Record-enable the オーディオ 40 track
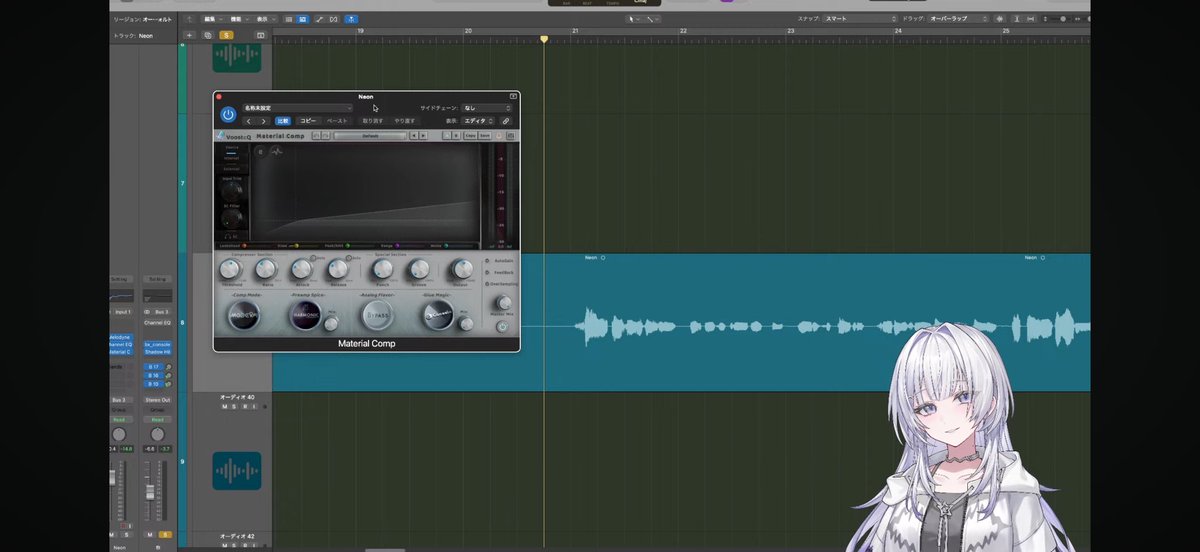Screen dimensions: 1200x552 [x=245, y=407]
